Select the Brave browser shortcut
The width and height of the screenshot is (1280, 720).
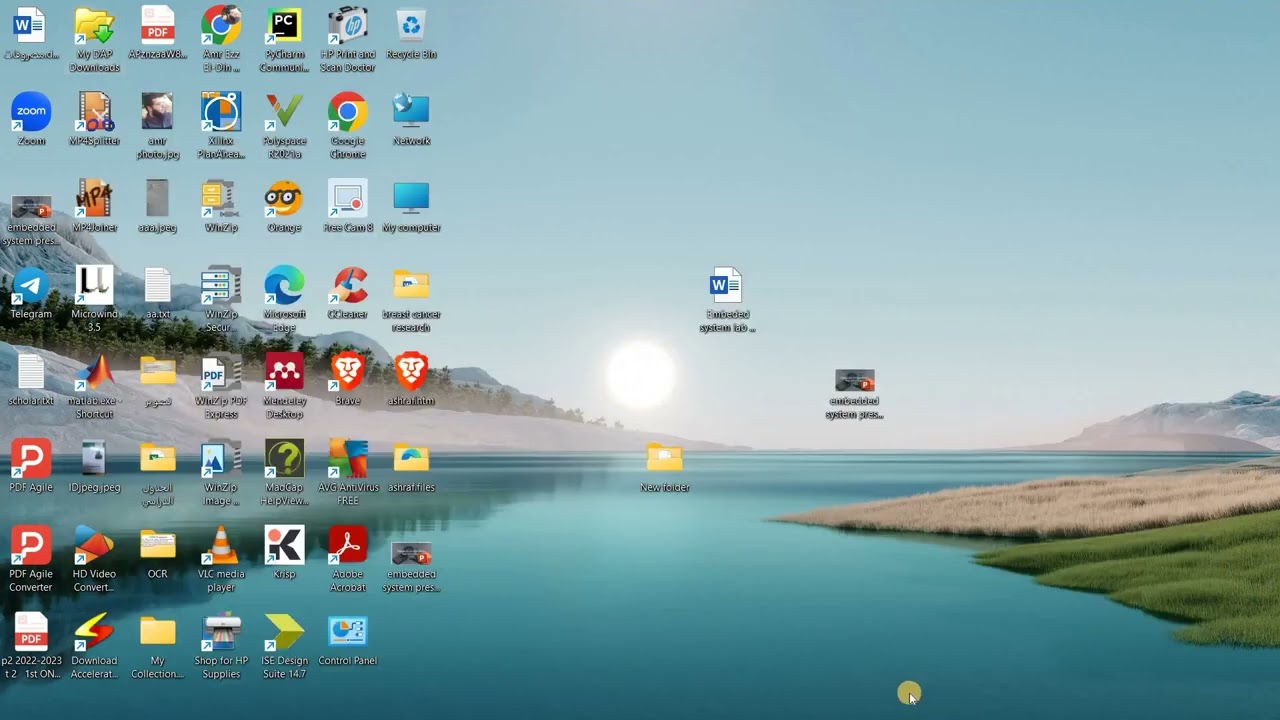click(348, 380)
